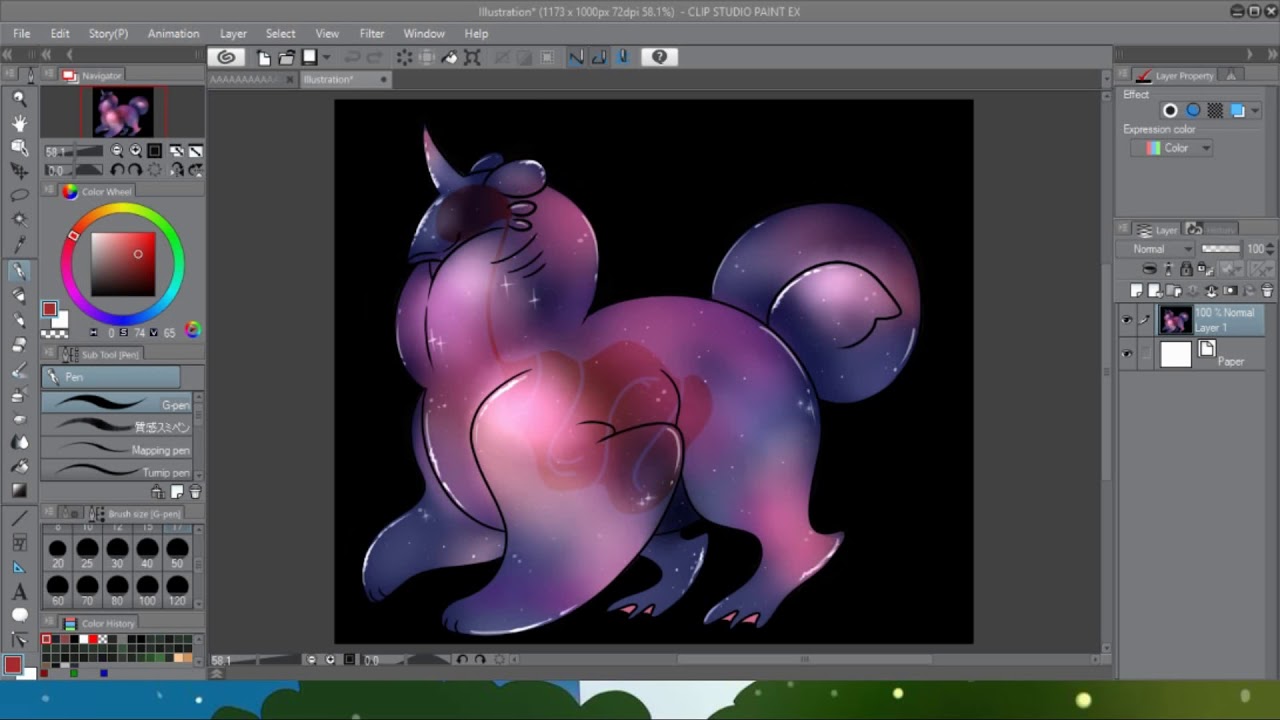Click the Fill paint bucket command icon
The width and height of the screenshot is (1280, 720).
click(x=450, y=57)
